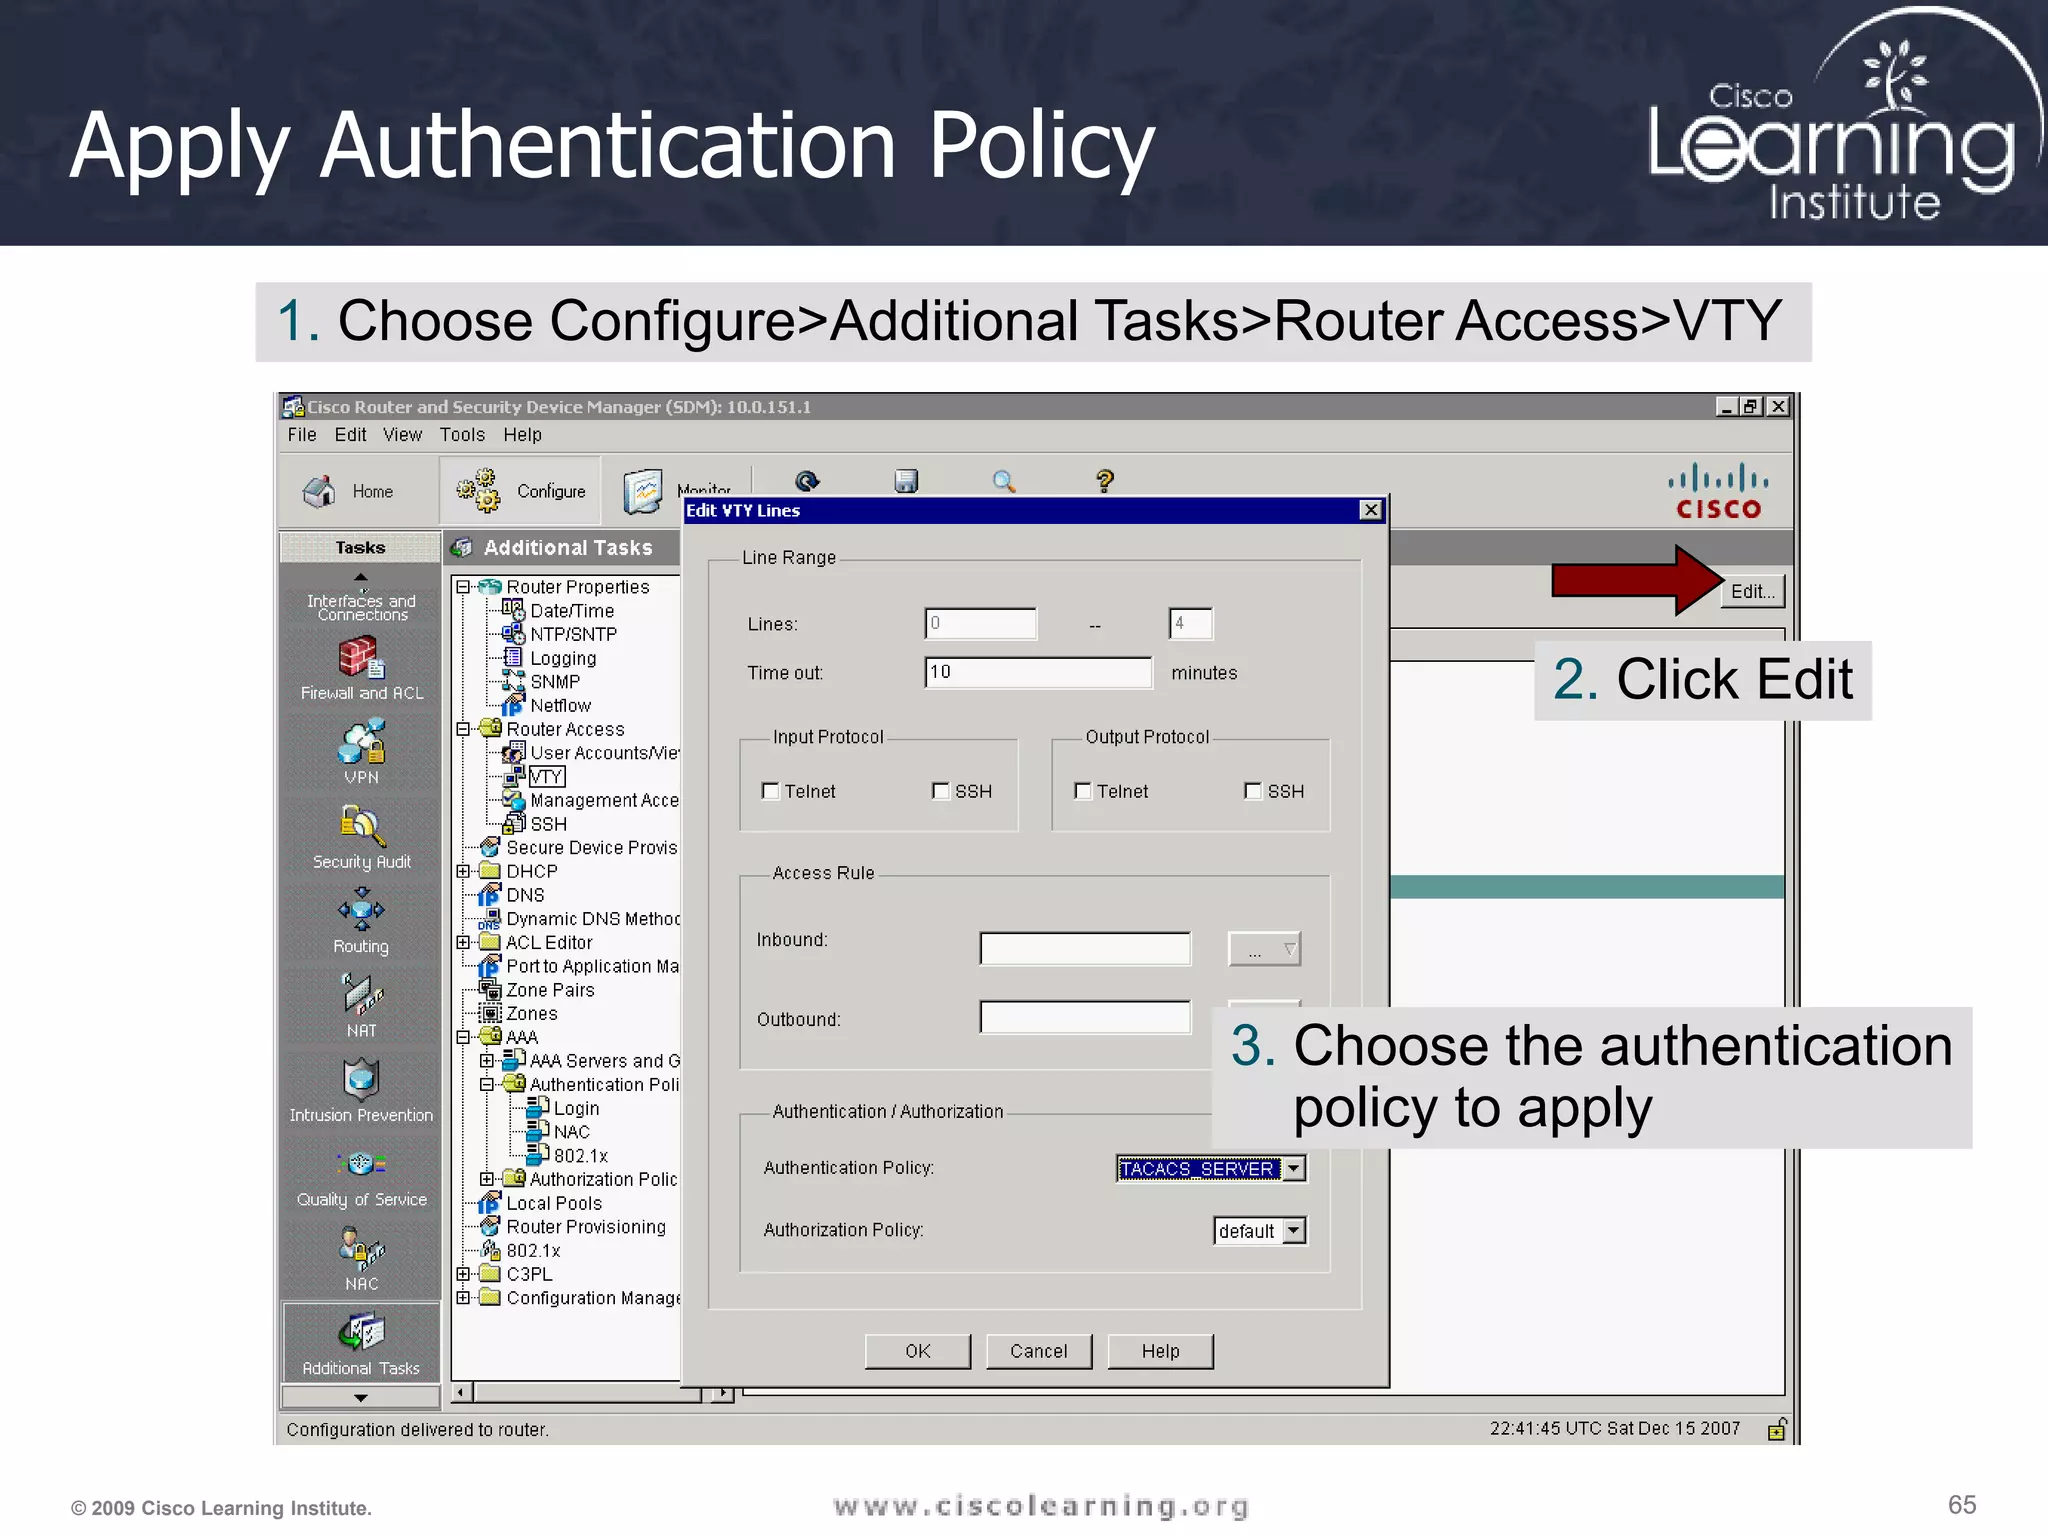
Task: Open the Authentication Policy dropdown
Action: click(x=1294, y=1168)
